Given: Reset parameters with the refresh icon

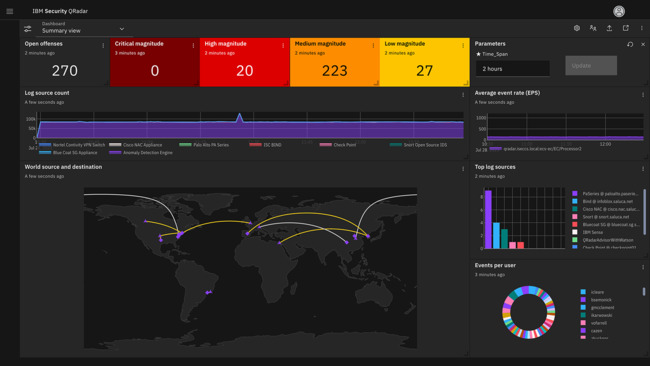Looking at the screenshot, I should (630, 44).
